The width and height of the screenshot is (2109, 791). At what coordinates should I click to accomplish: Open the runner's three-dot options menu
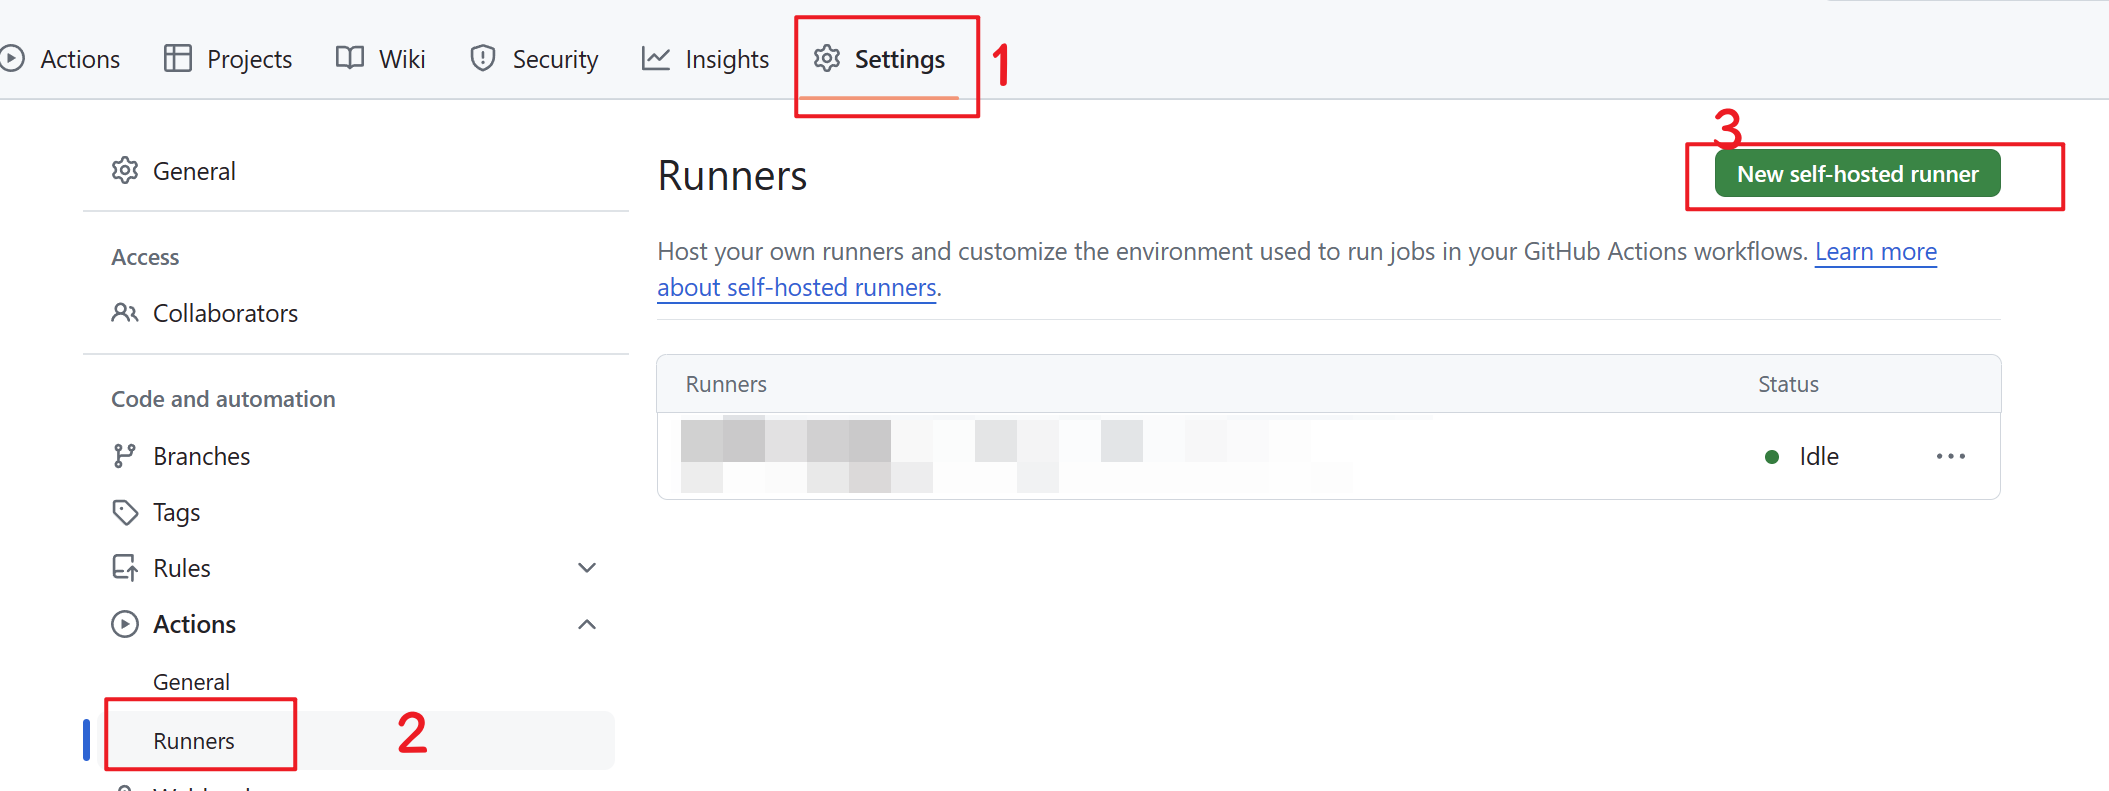click(x=1950, y=456)
